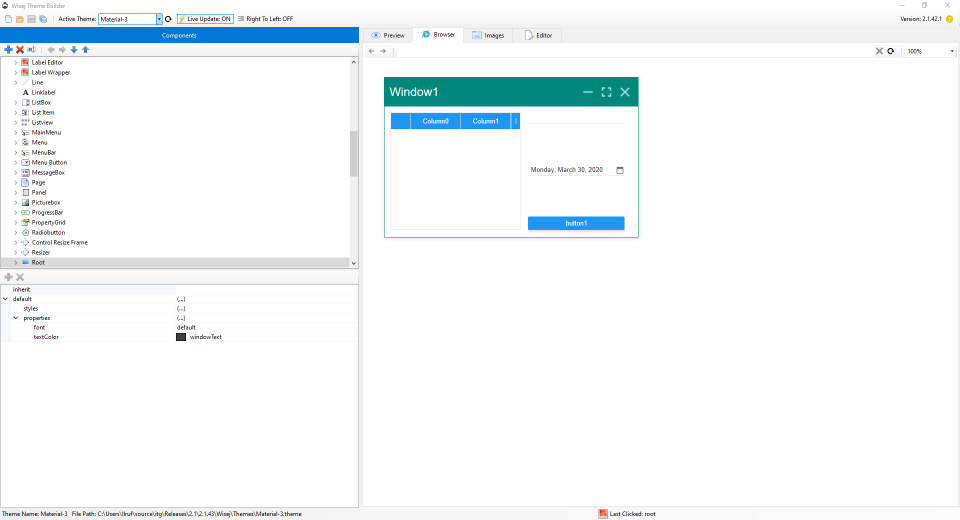Switch to the Preview tab

click(388, 35)
